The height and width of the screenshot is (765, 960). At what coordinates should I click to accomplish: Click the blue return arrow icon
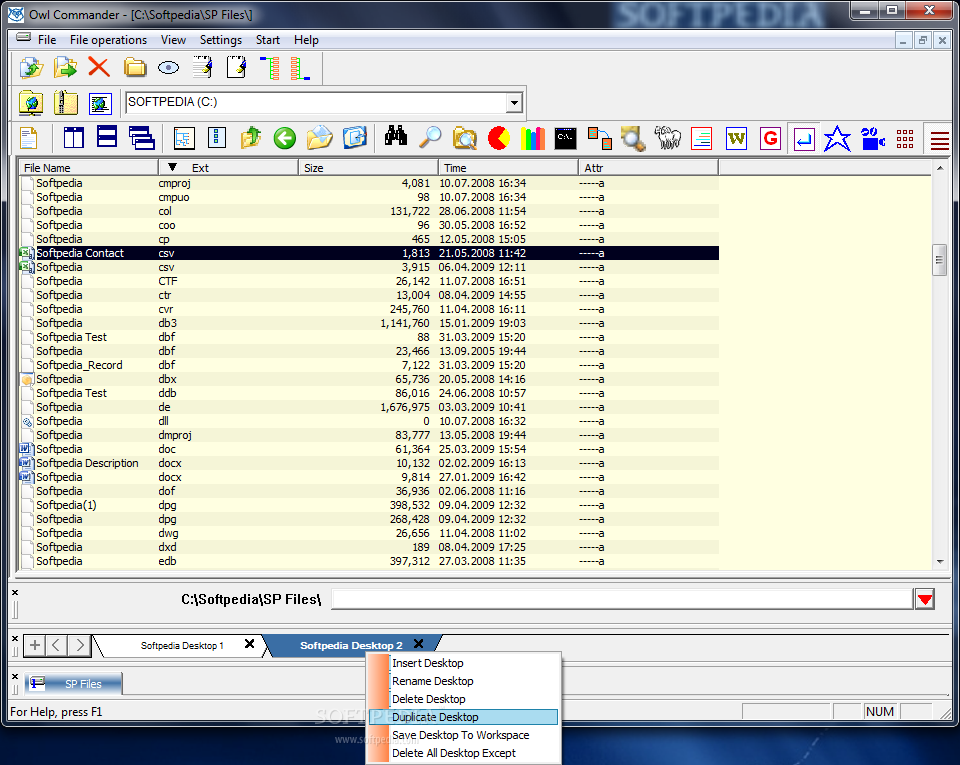804,139
